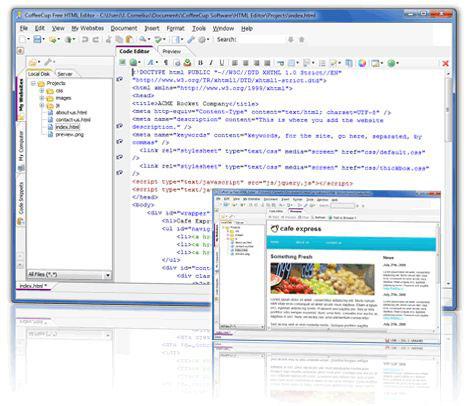Expand the js folder

pyautogui.click(x=42, y=105)
